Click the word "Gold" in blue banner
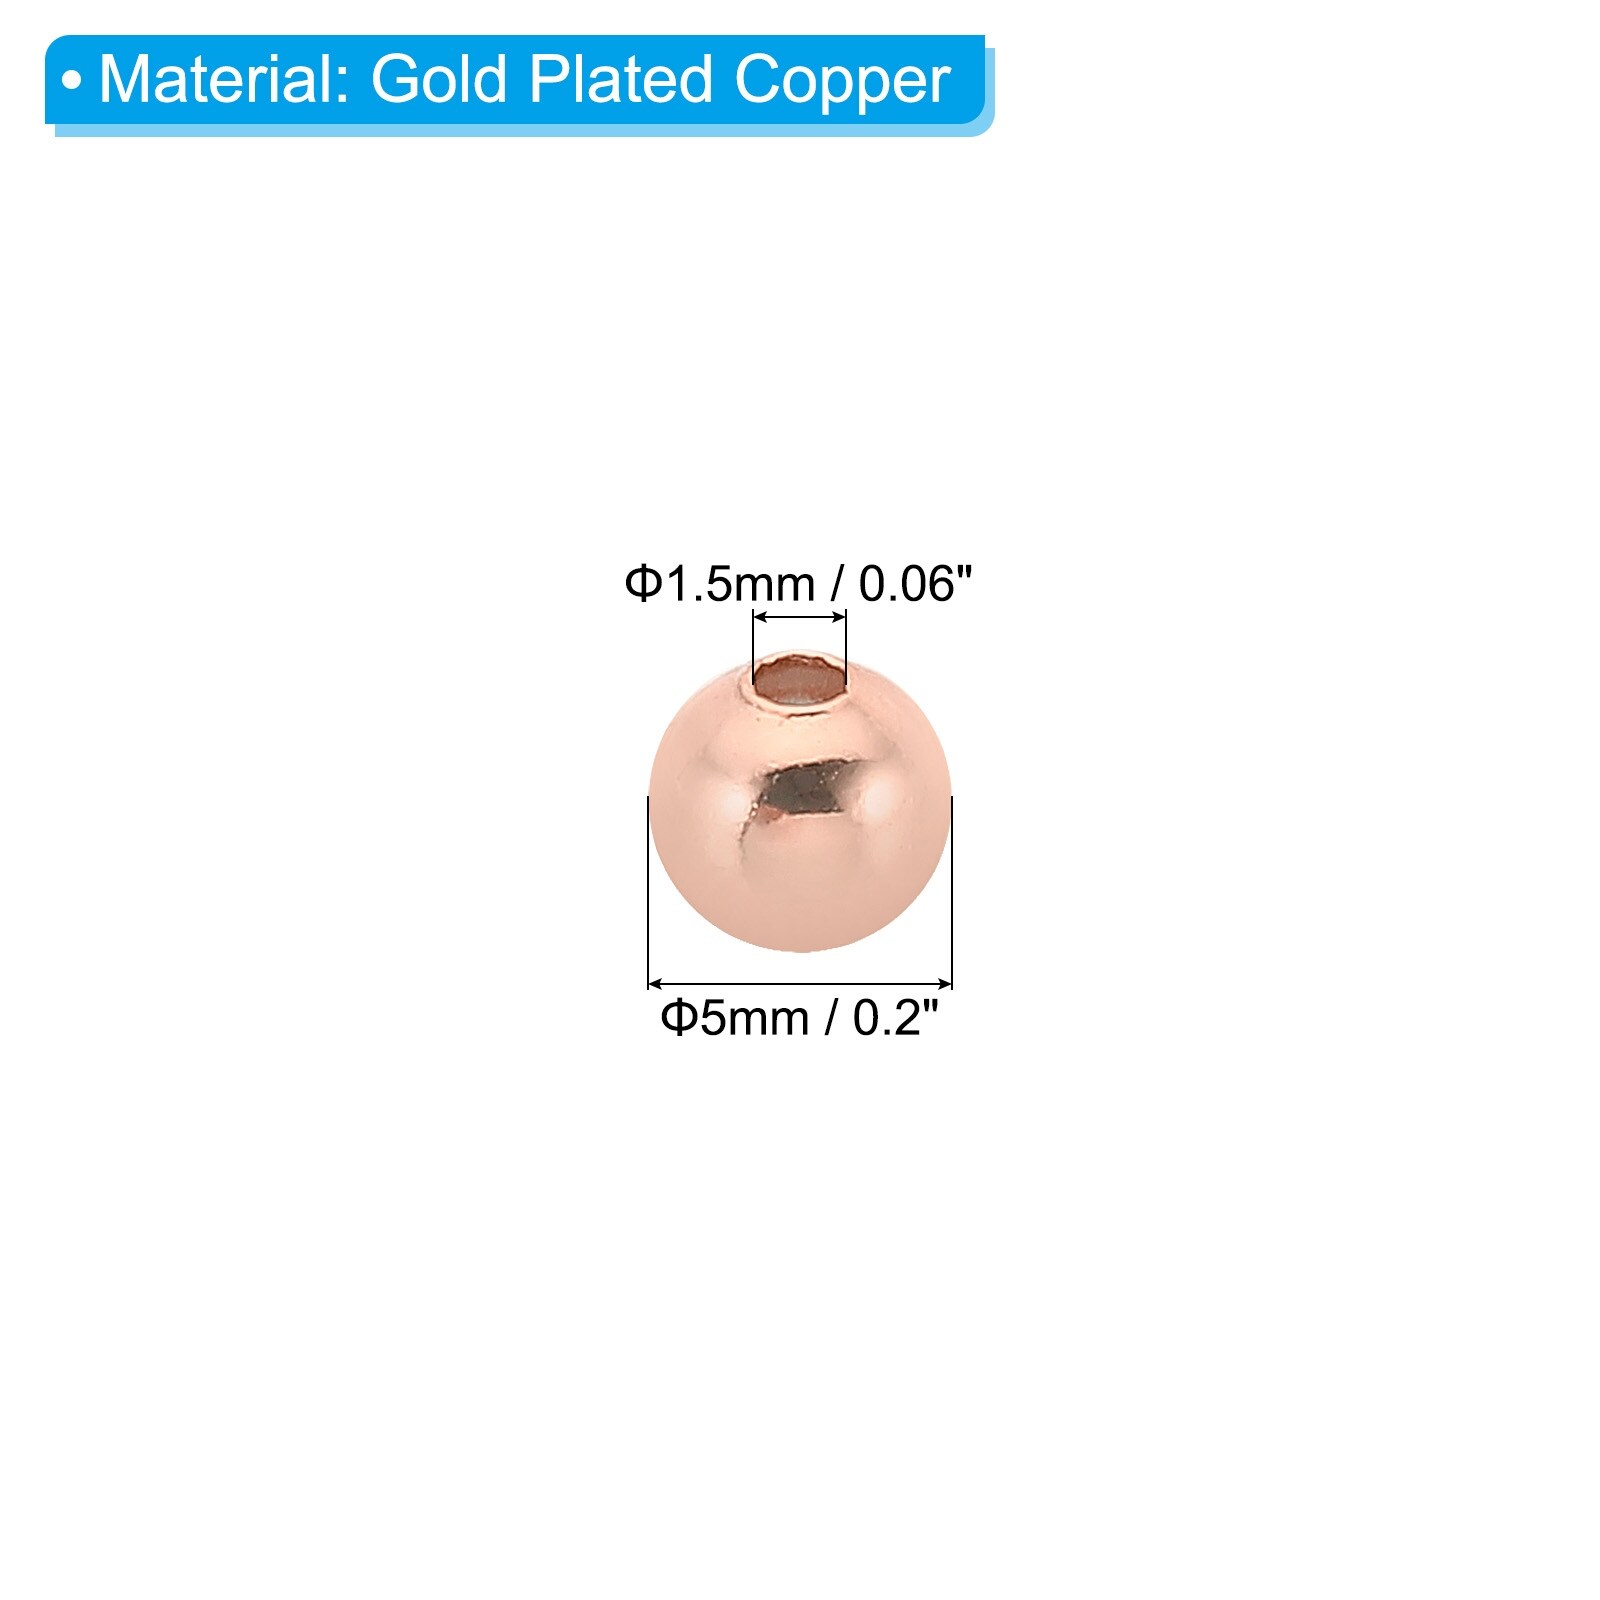 439,79
